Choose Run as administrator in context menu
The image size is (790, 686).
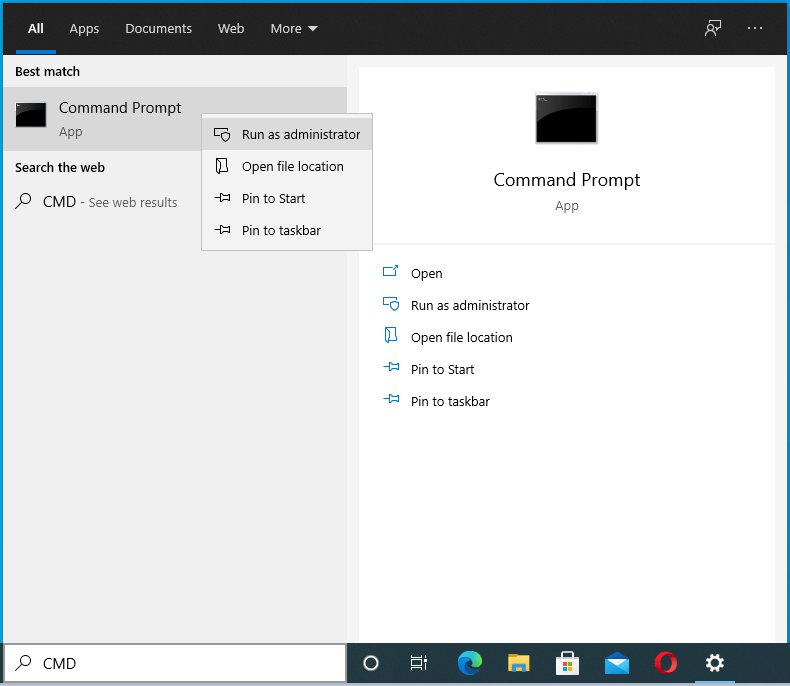click(x=300, y=134)
